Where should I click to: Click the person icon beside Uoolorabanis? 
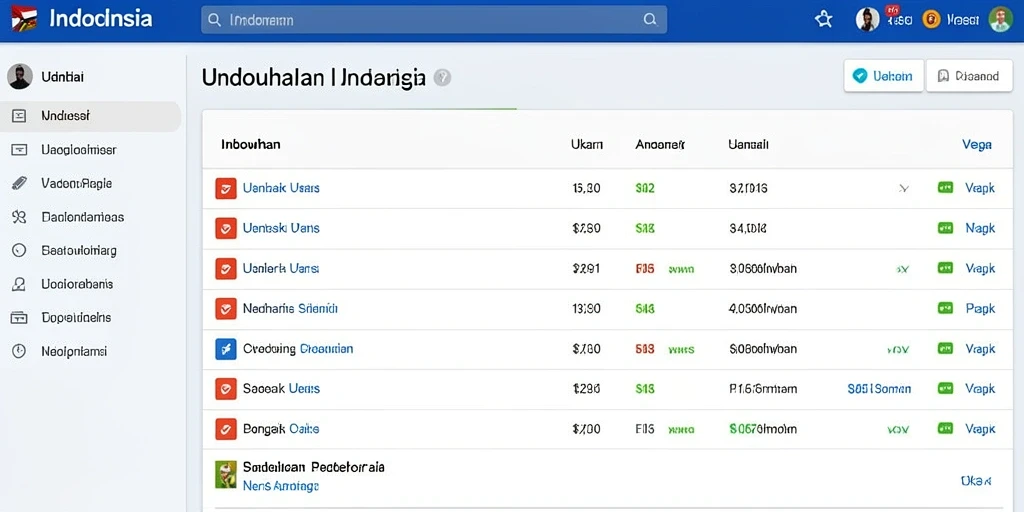(19, 284)
